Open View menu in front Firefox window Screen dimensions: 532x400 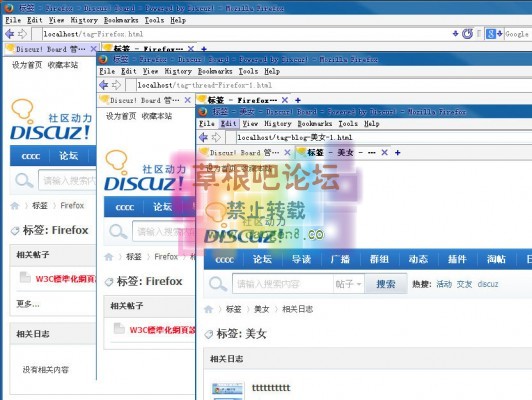click(250, 123)
